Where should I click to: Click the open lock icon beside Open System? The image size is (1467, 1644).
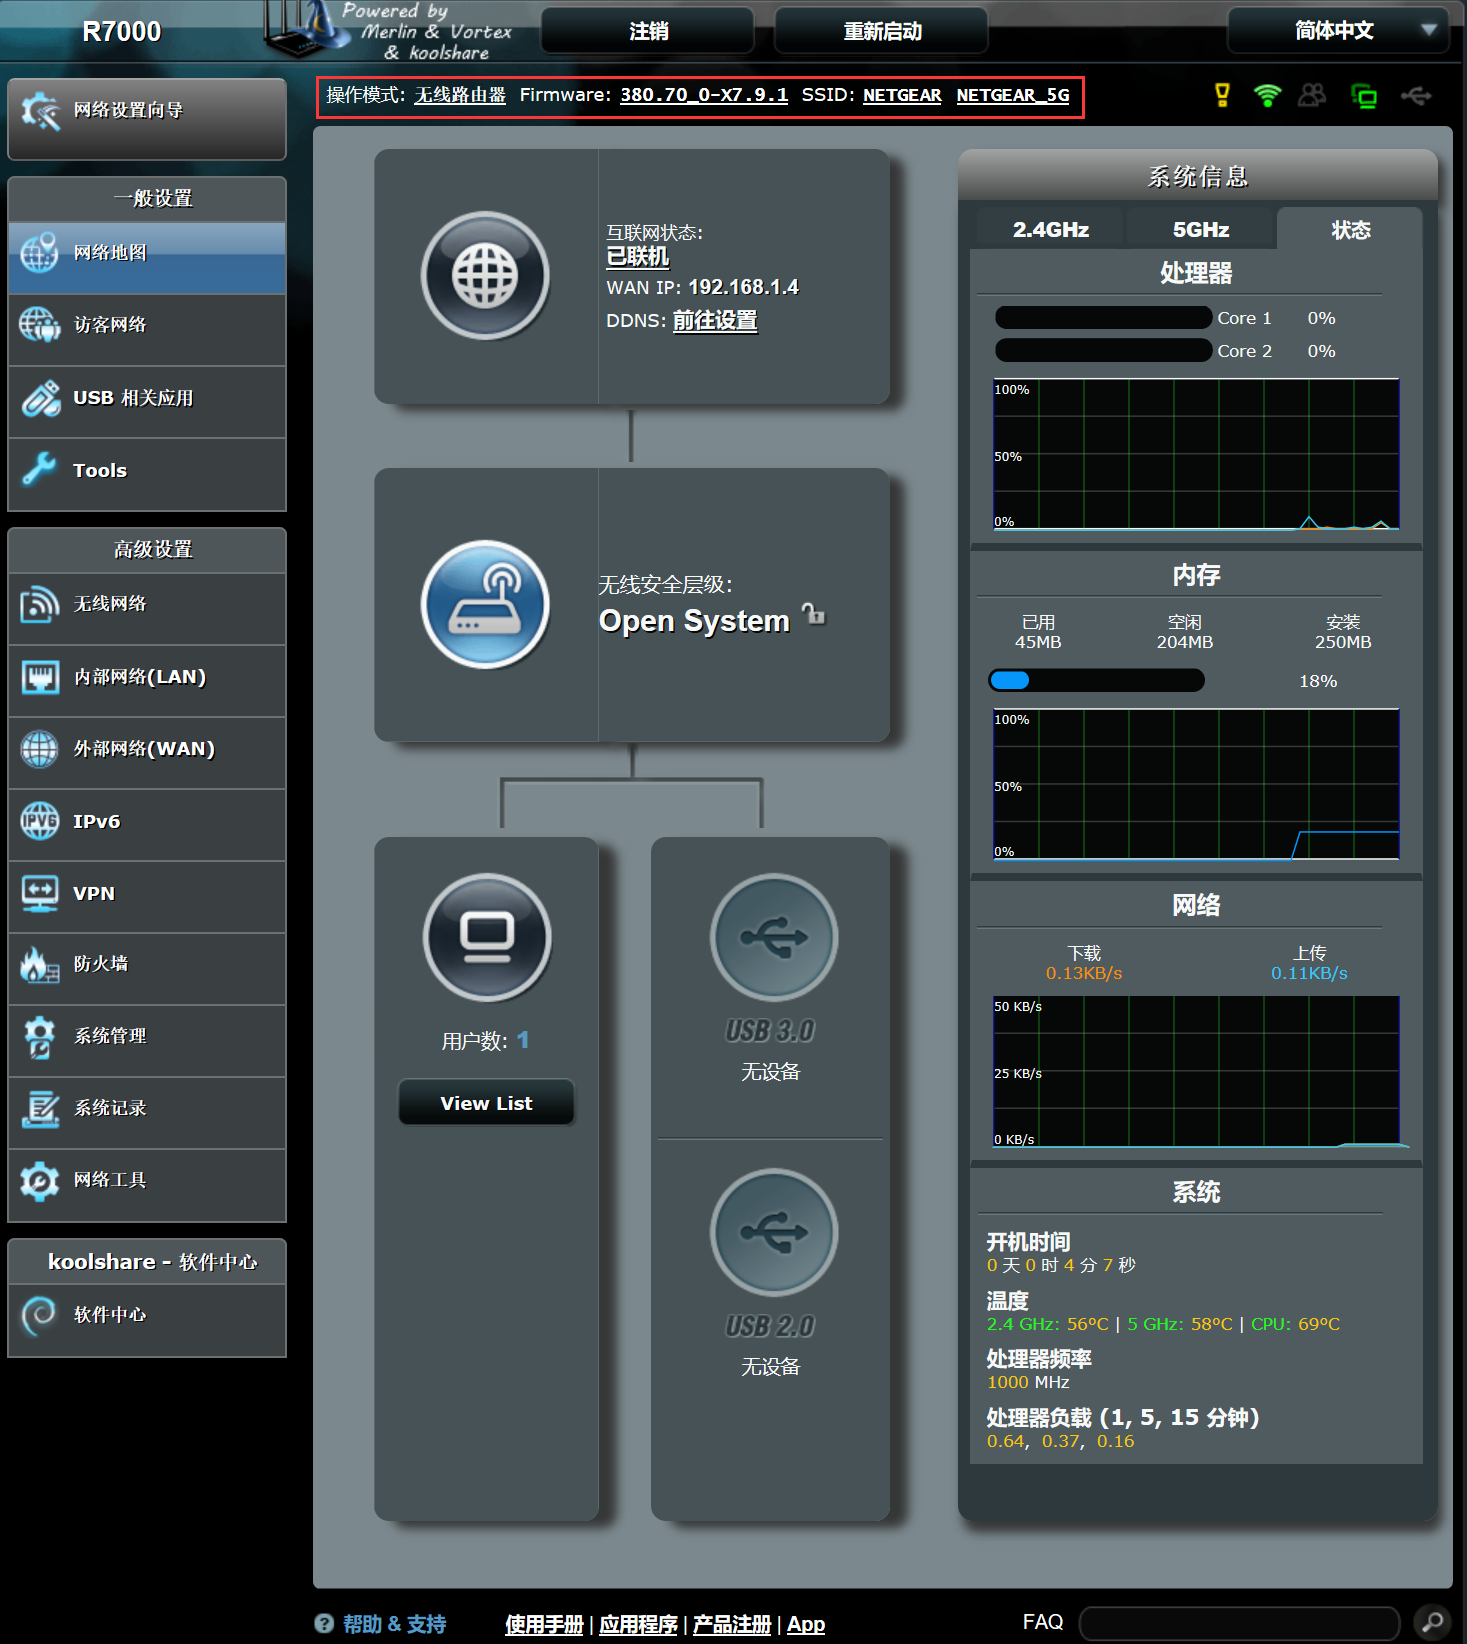pos(814,614)
